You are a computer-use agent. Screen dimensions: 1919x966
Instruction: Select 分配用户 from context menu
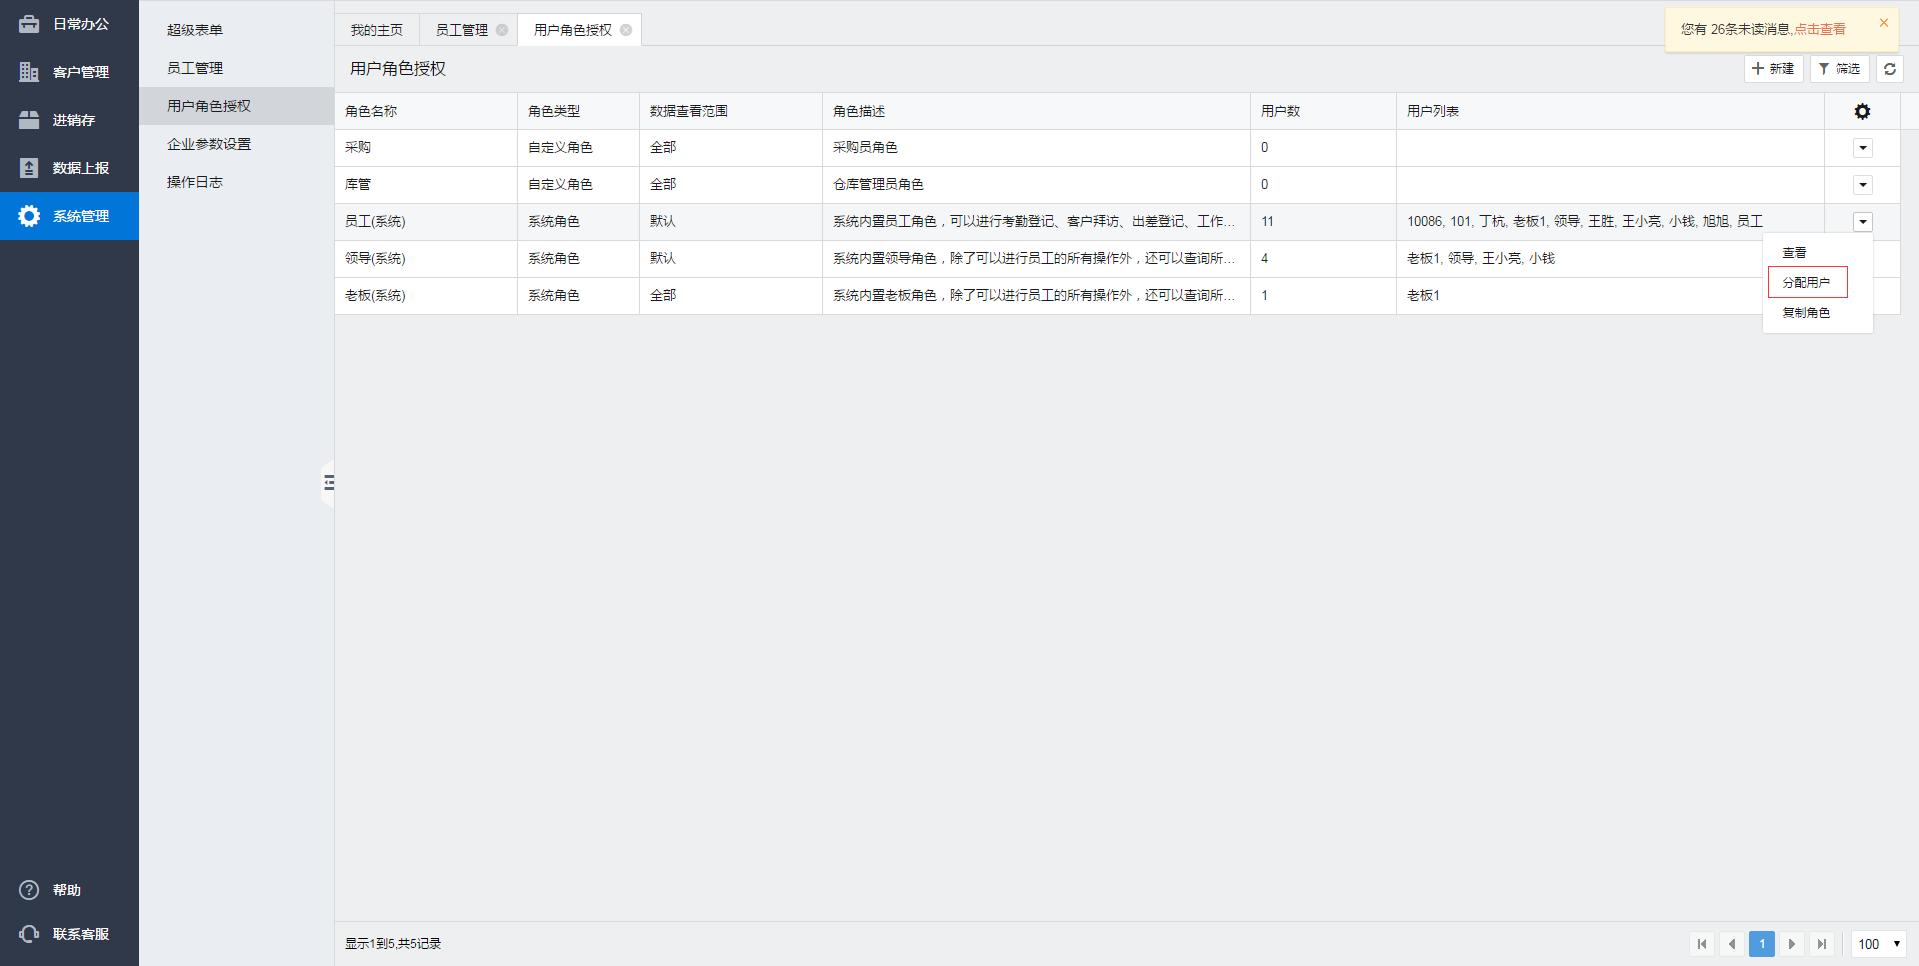coord(1806,283)
